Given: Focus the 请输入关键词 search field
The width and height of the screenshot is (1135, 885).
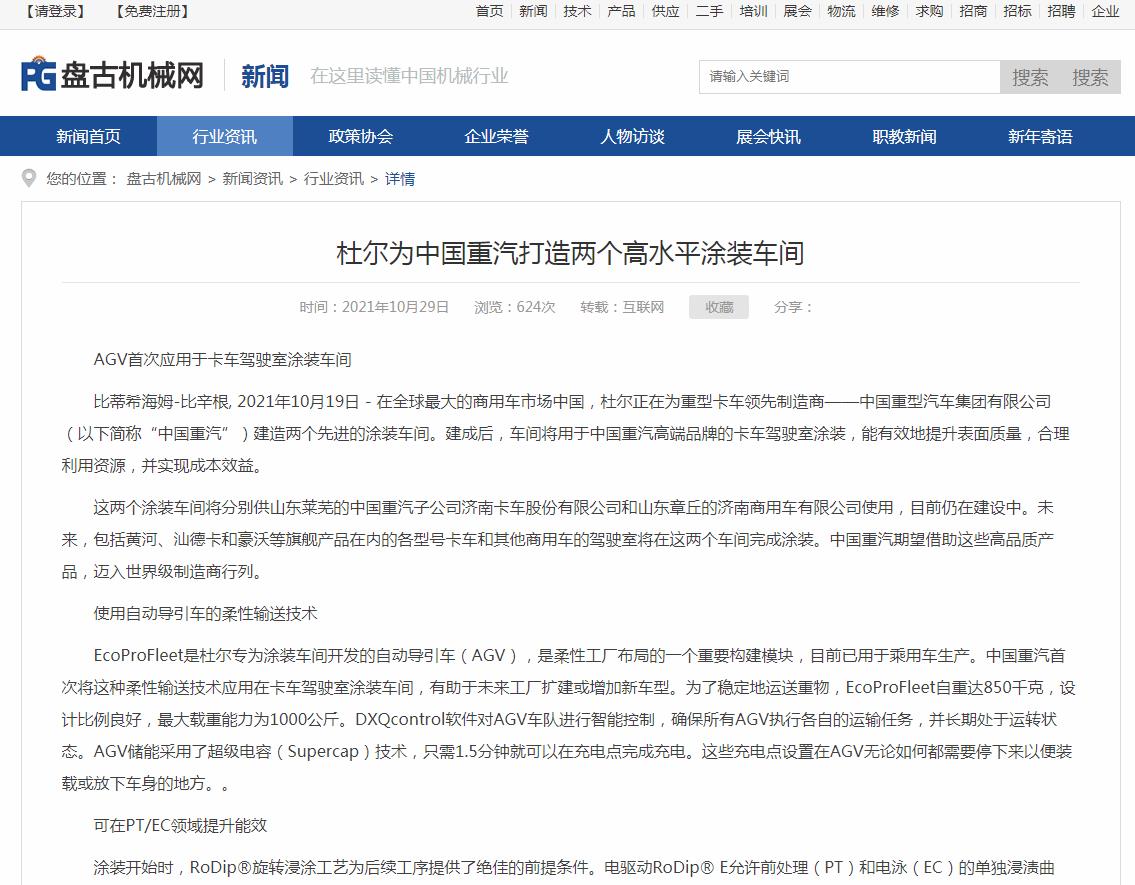Looking at the screenshot, I should click(849, 77).
